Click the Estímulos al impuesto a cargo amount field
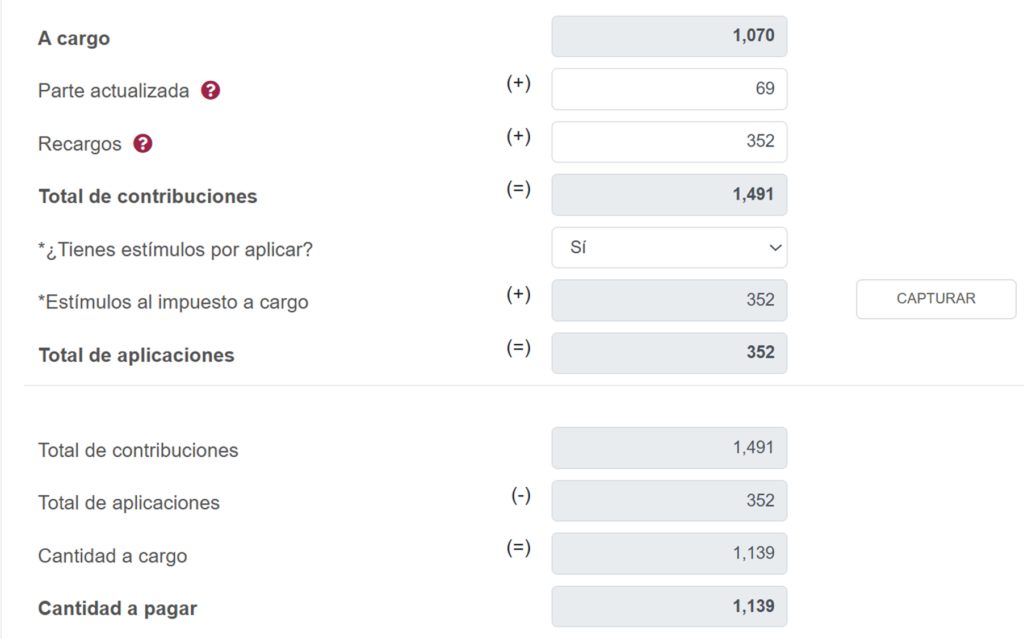The image size is (1024, 639). coord(669,300)
